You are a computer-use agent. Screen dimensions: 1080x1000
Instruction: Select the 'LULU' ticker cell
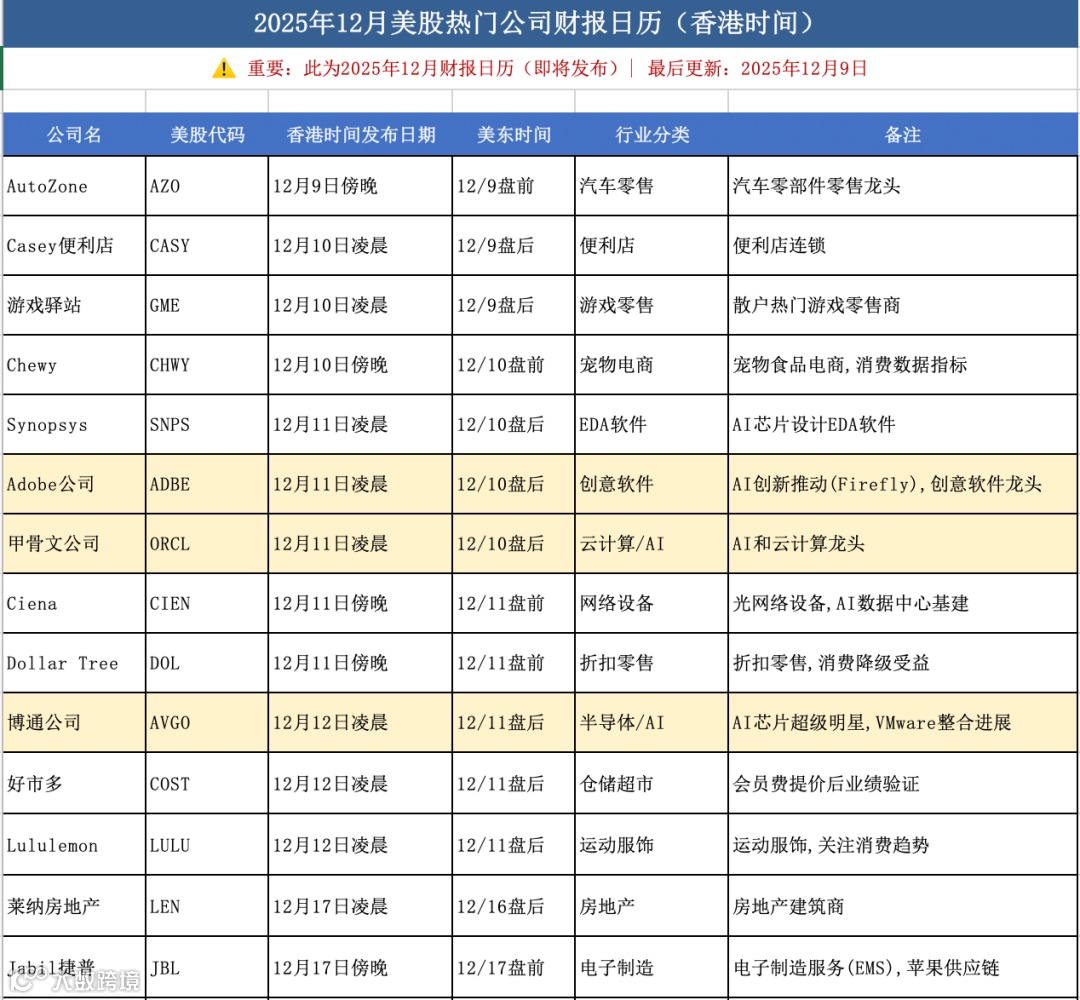[x=207, y=844]
